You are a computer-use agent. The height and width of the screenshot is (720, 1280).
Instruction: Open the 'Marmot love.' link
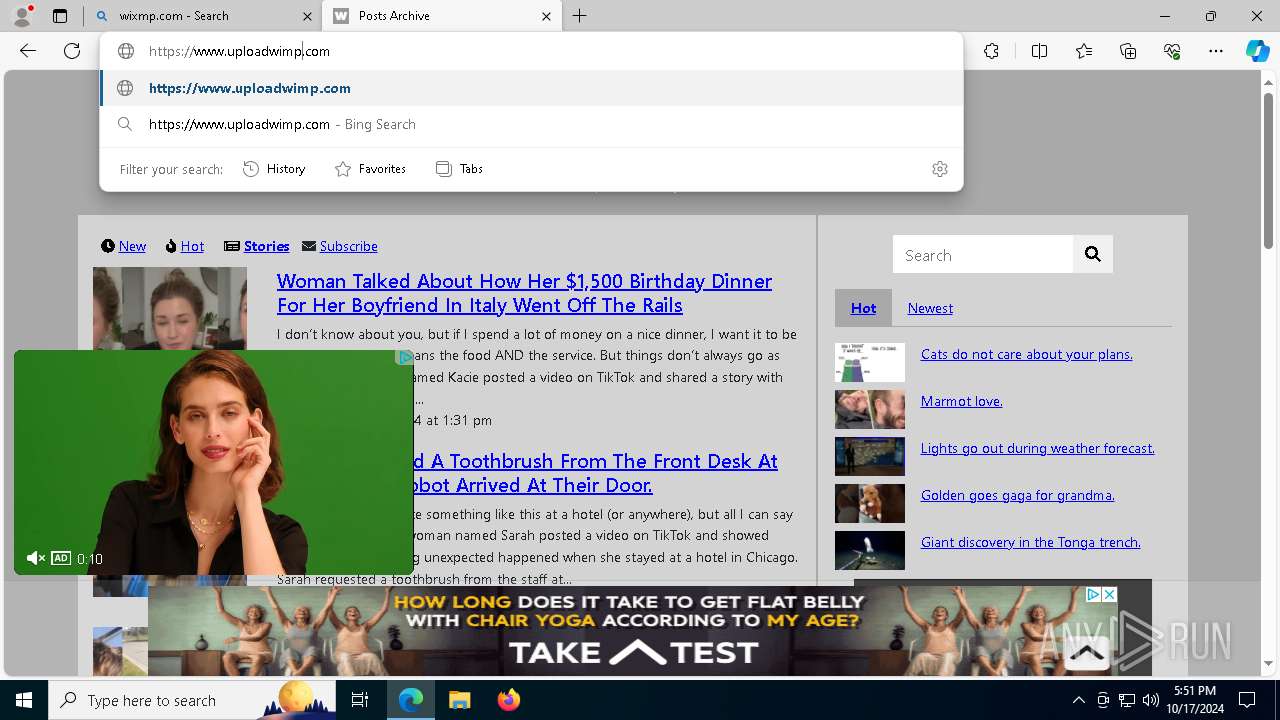pos(961,401)
